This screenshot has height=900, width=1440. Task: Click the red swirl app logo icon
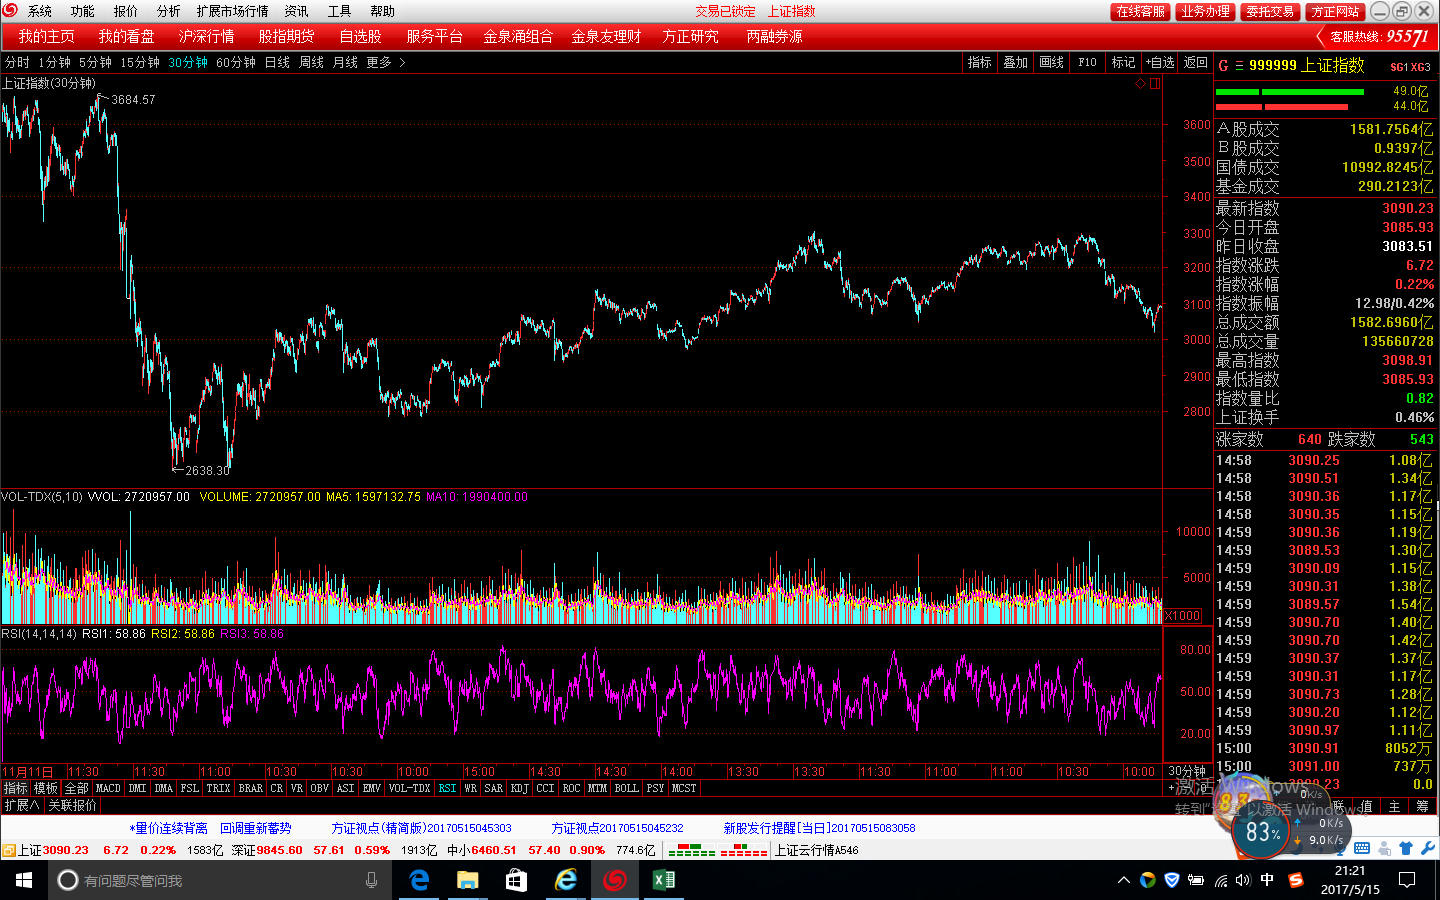[x=10, y=11]
